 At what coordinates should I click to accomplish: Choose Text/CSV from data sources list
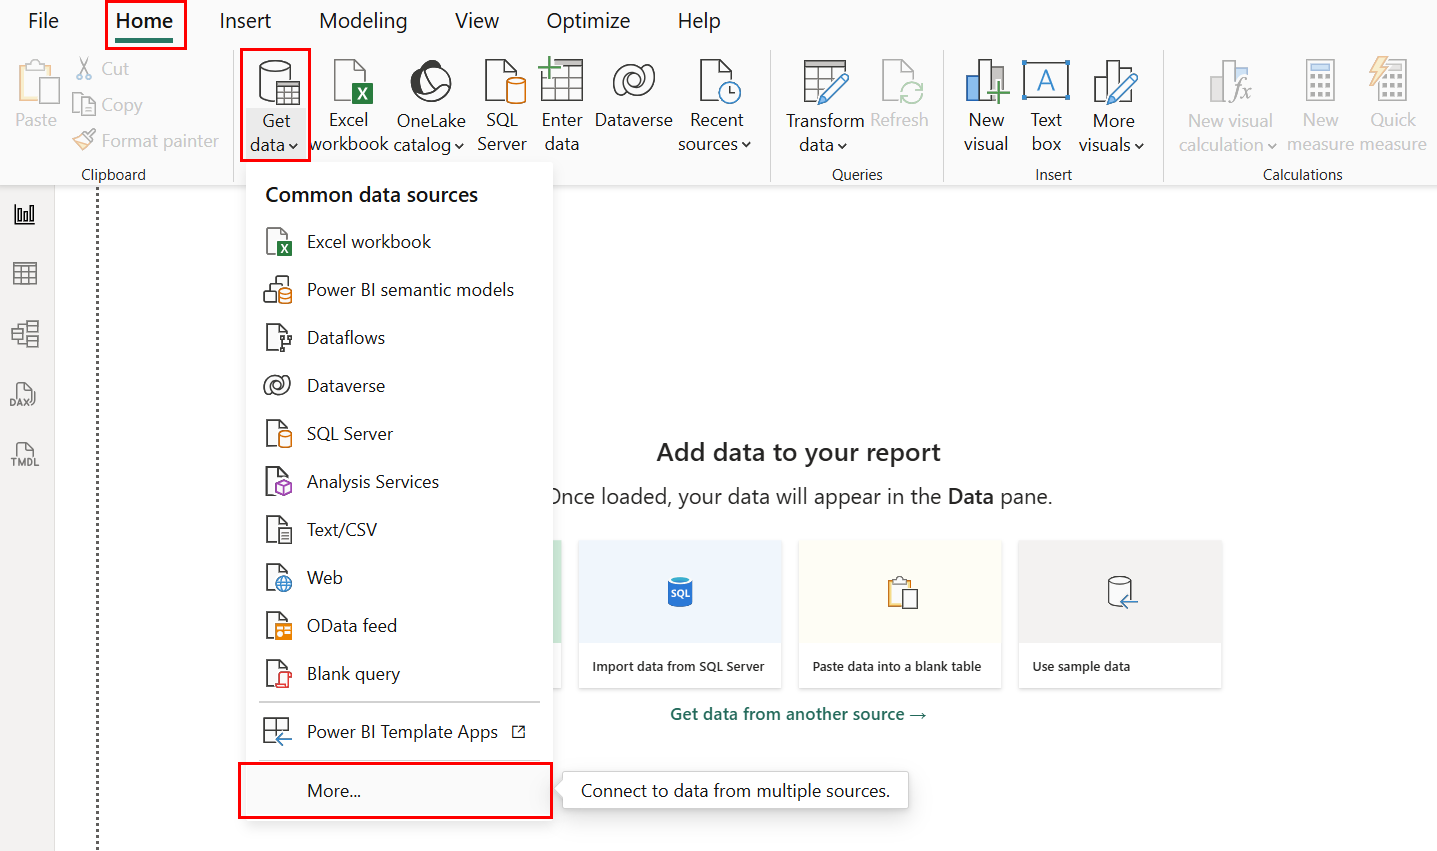tap(342, 530)
